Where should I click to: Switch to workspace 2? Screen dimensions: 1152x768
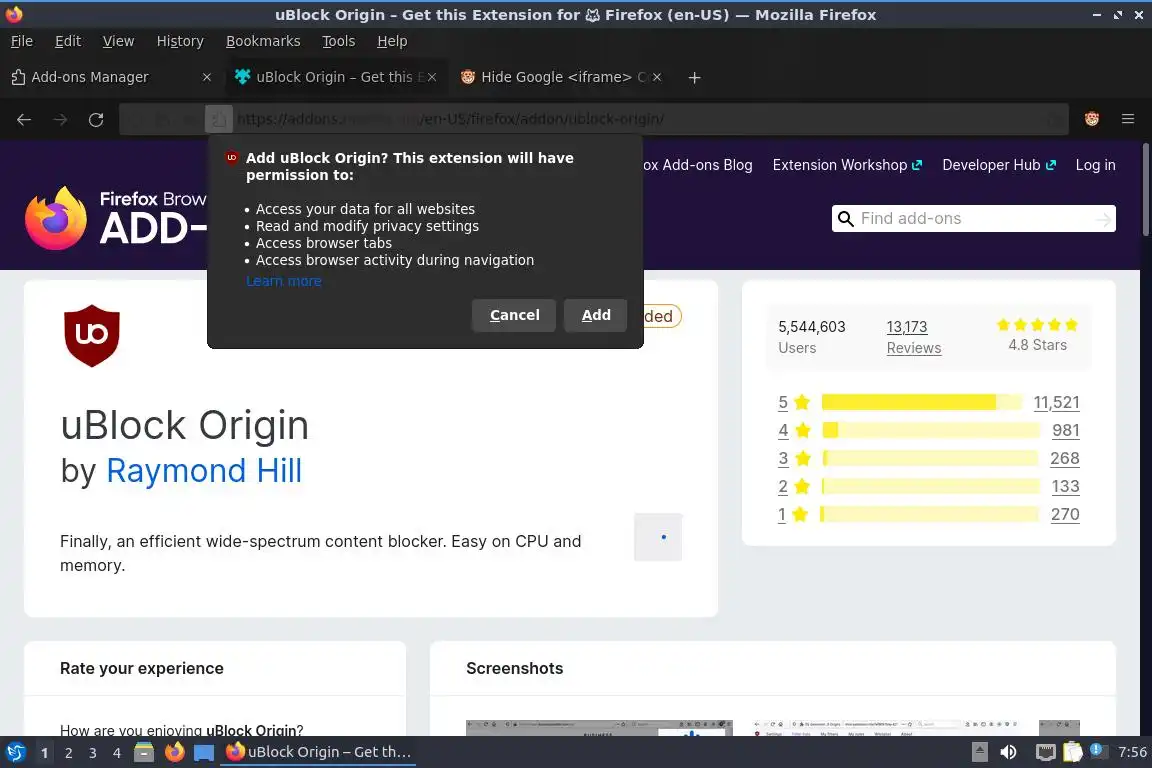(68, 753)
